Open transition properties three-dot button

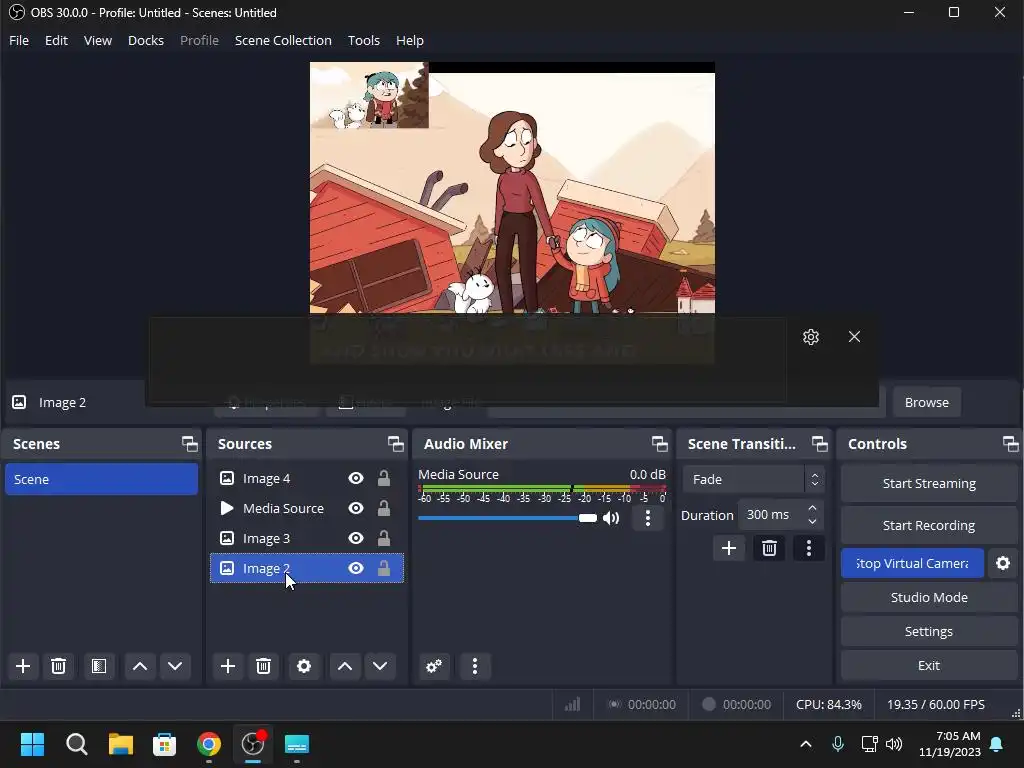point(808,548)
